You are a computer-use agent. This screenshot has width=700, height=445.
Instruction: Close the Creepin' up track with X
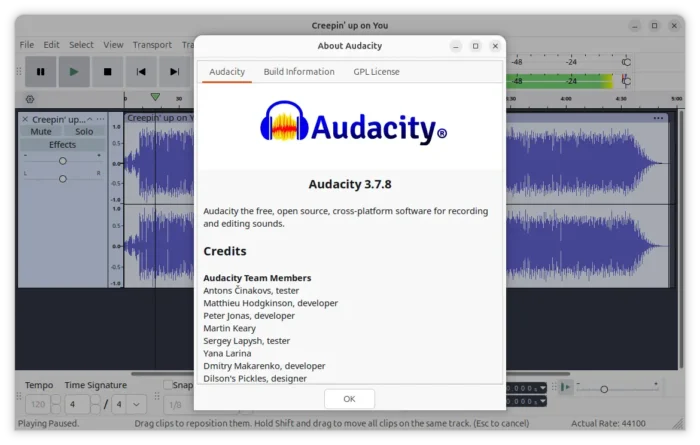click(x=25, y=119)
